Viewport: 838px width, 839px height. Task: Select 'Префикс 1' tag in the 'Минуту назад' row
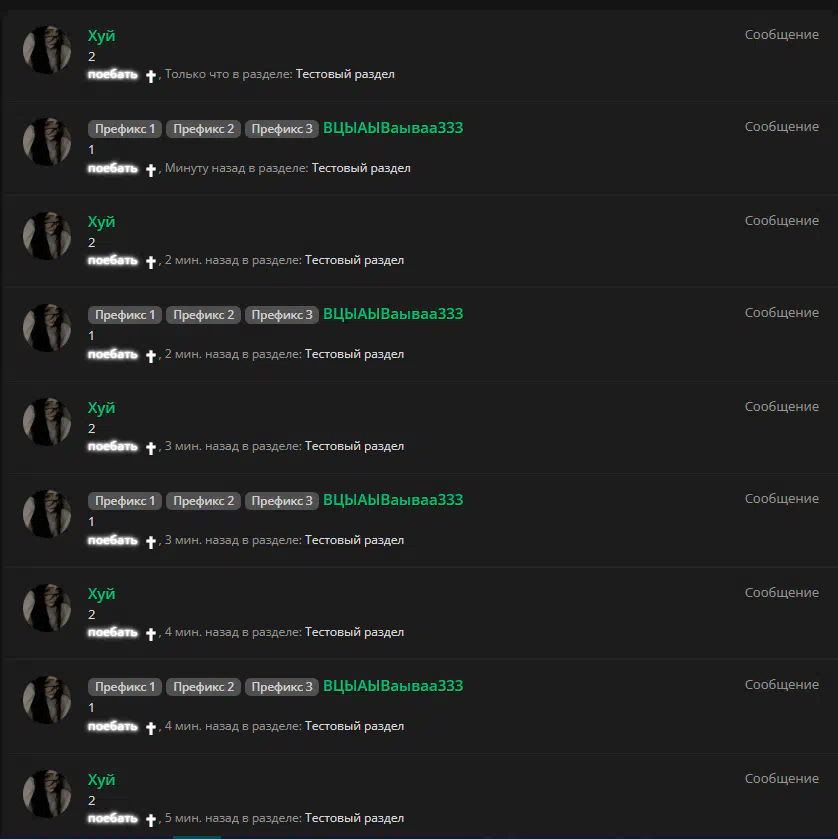coord(125,129)
